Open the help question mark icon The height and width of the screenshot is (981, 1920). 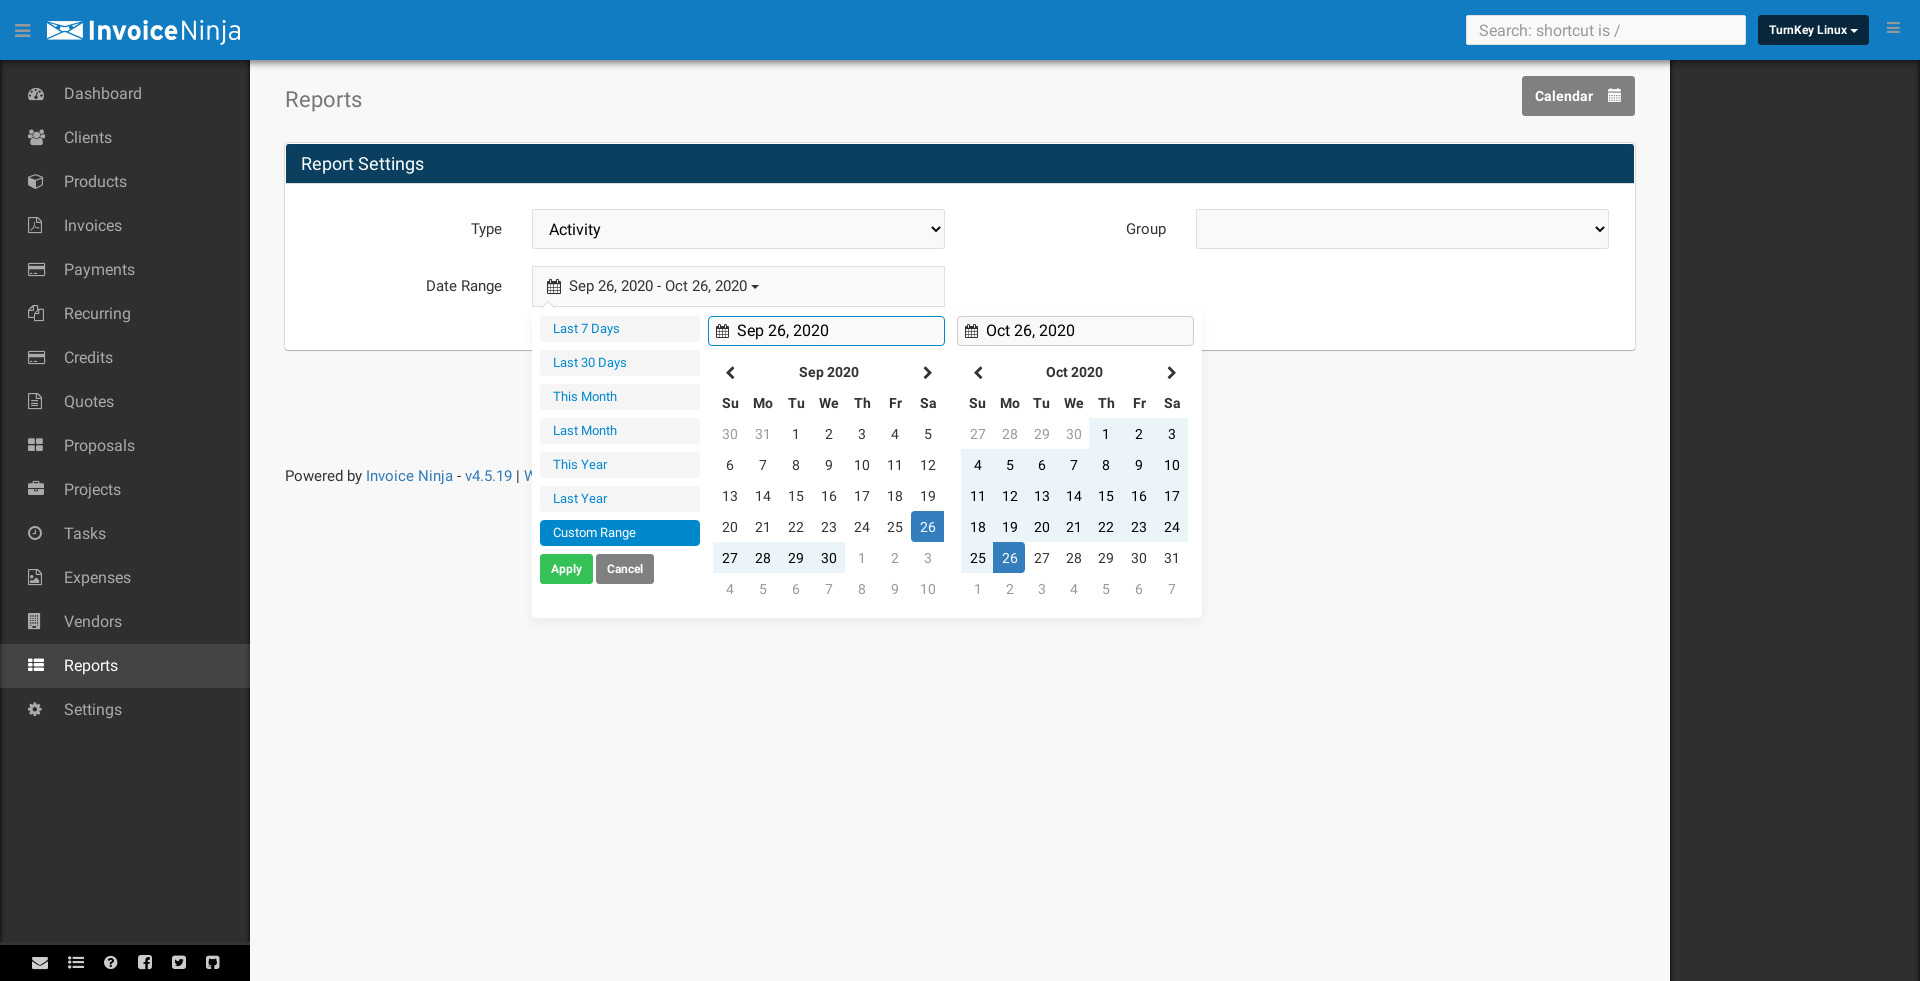111,963
